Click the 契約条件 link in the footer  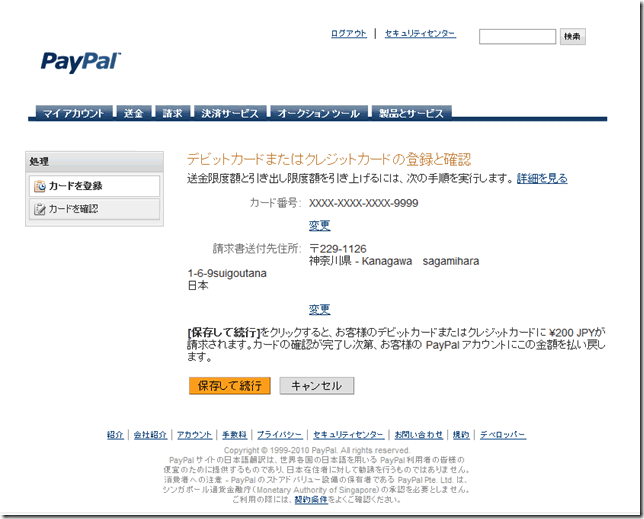tap(311, 500)
